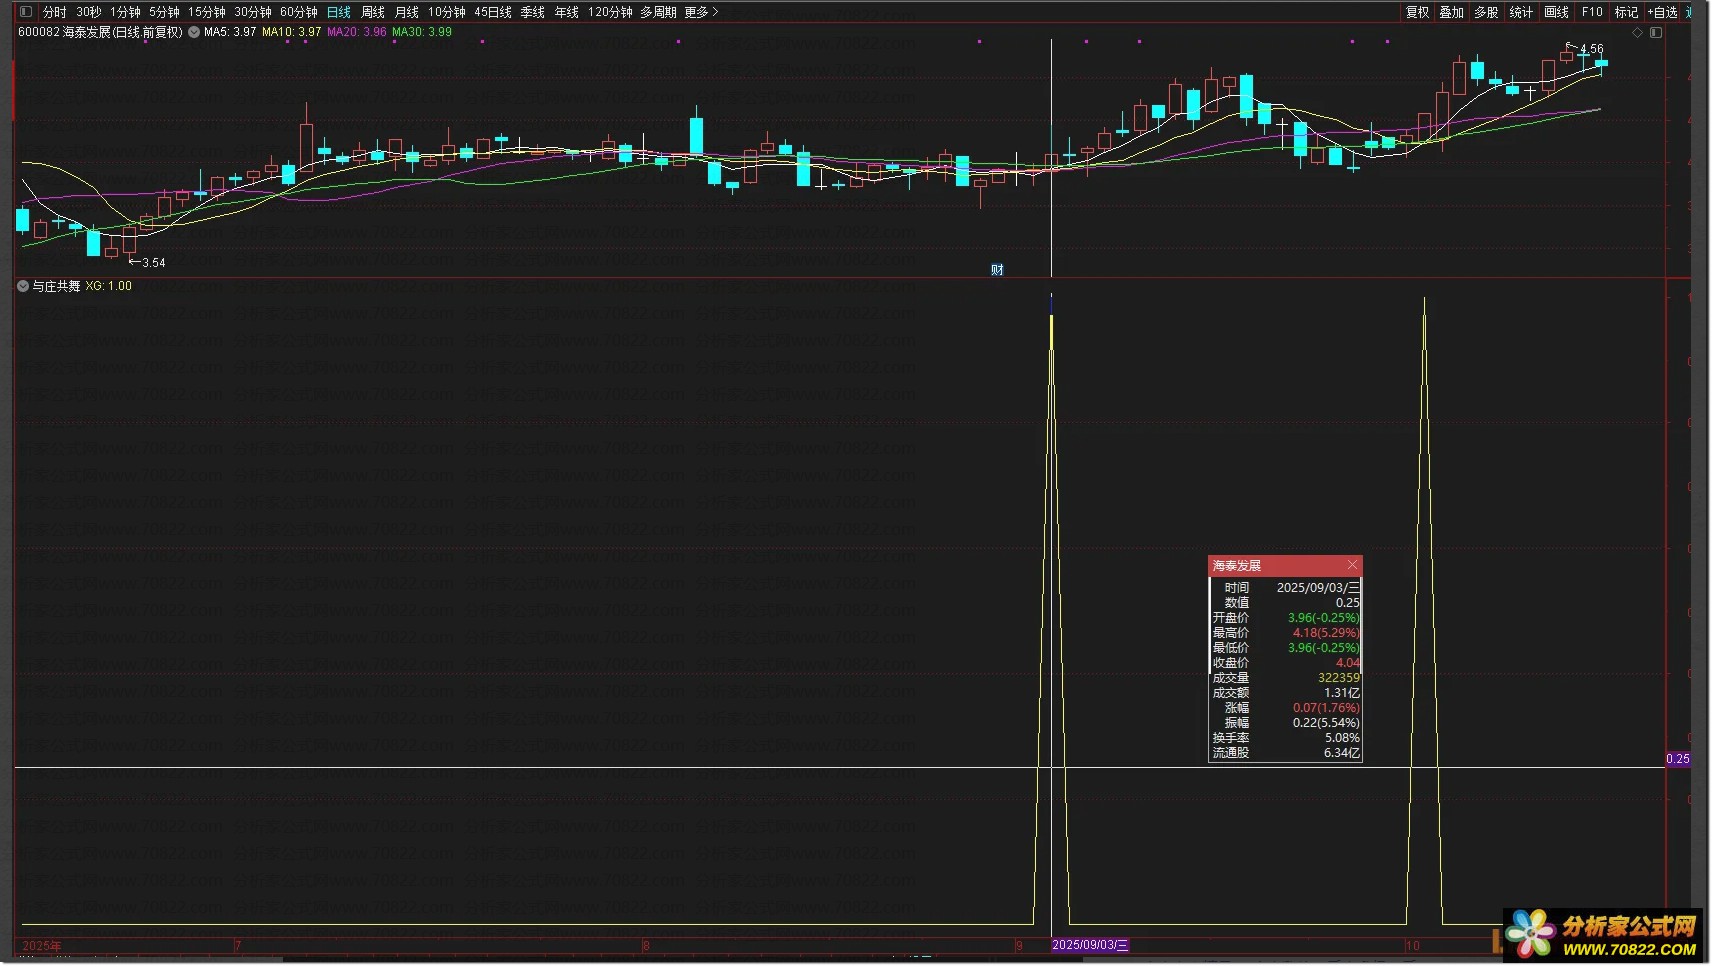Image resolution: width=1713 pixels, height=966 pixels.
Task: Switch to the 60分钟 period tab
Action: coord(298,12)
